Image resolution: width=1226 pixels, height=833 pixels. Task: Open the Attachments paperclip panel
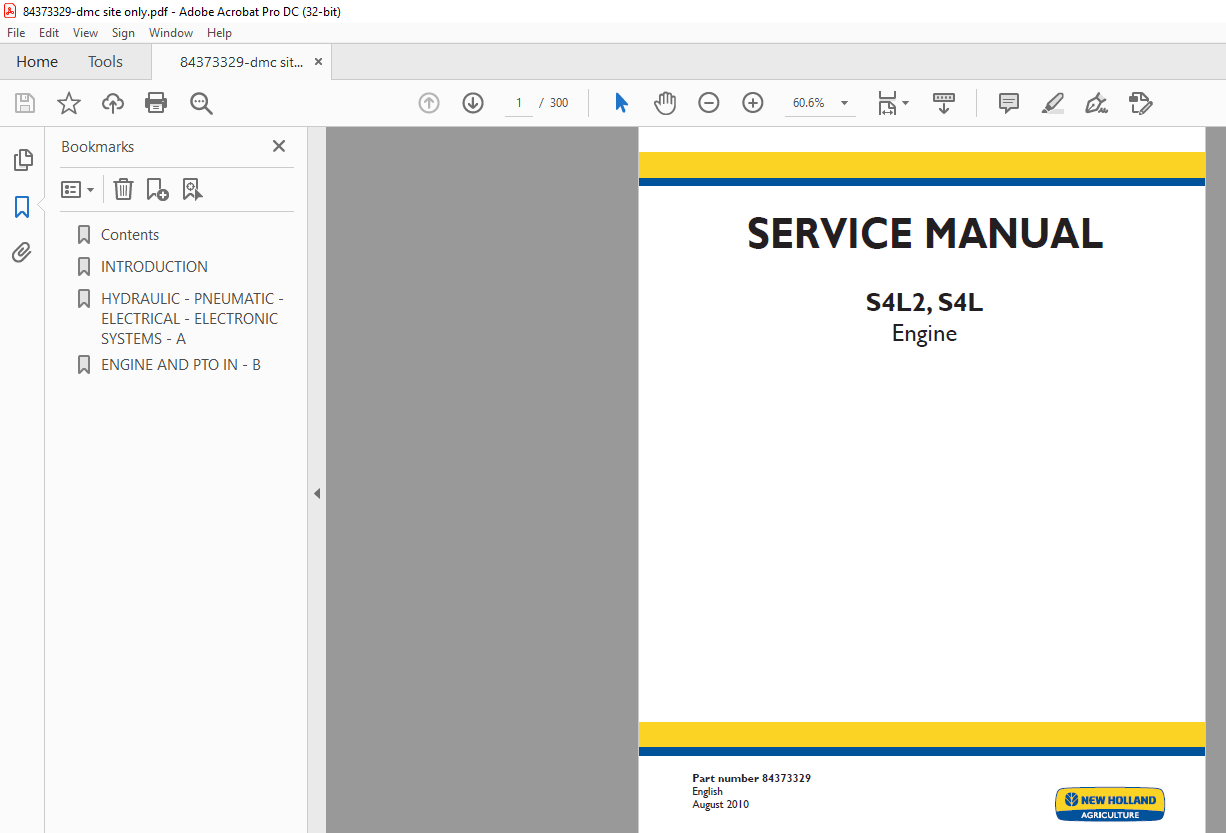click(x=22, y=252)
